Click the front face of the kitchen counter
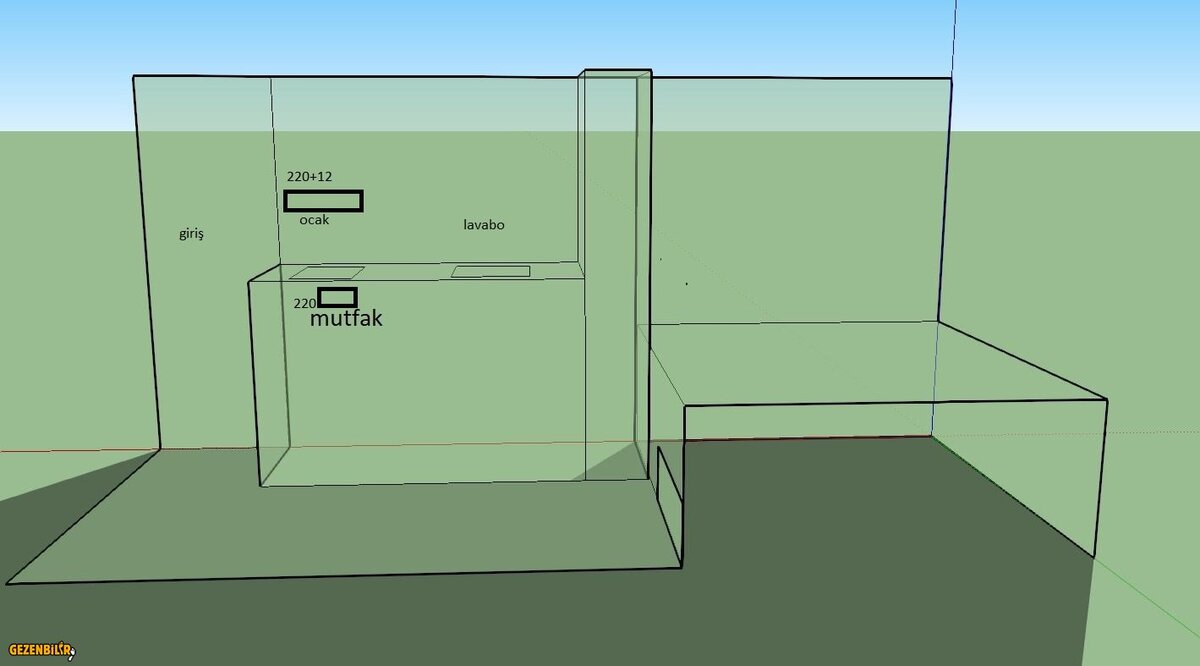The image size is (1200, 666). (x=420, y=390)
